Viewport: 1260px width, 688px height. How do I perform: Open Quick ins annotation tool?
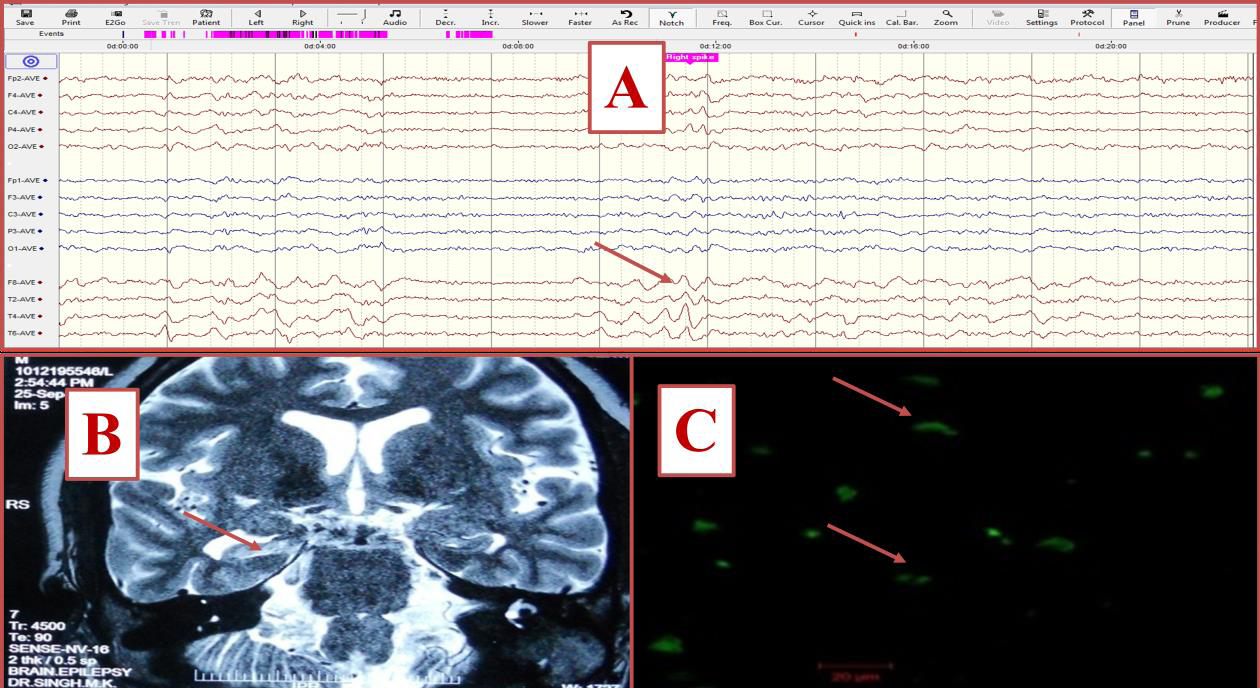pos(857,17)
